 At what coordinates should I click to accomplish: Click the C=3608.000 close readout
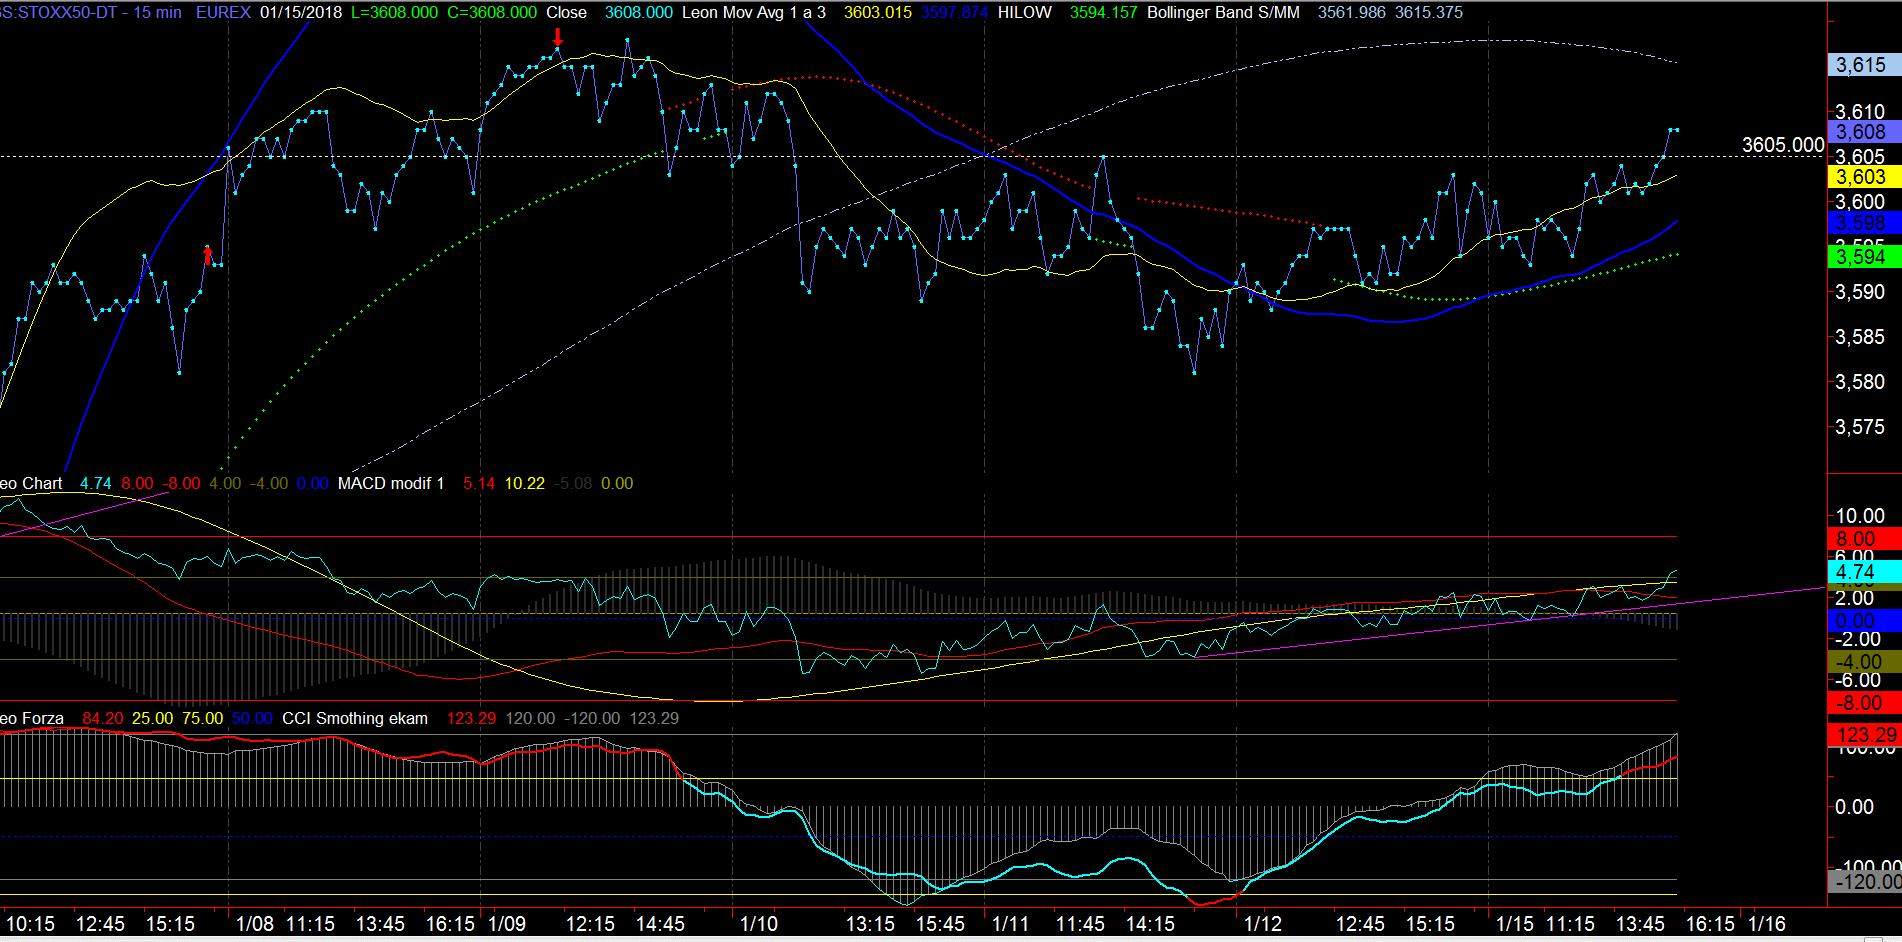[491, 12]
